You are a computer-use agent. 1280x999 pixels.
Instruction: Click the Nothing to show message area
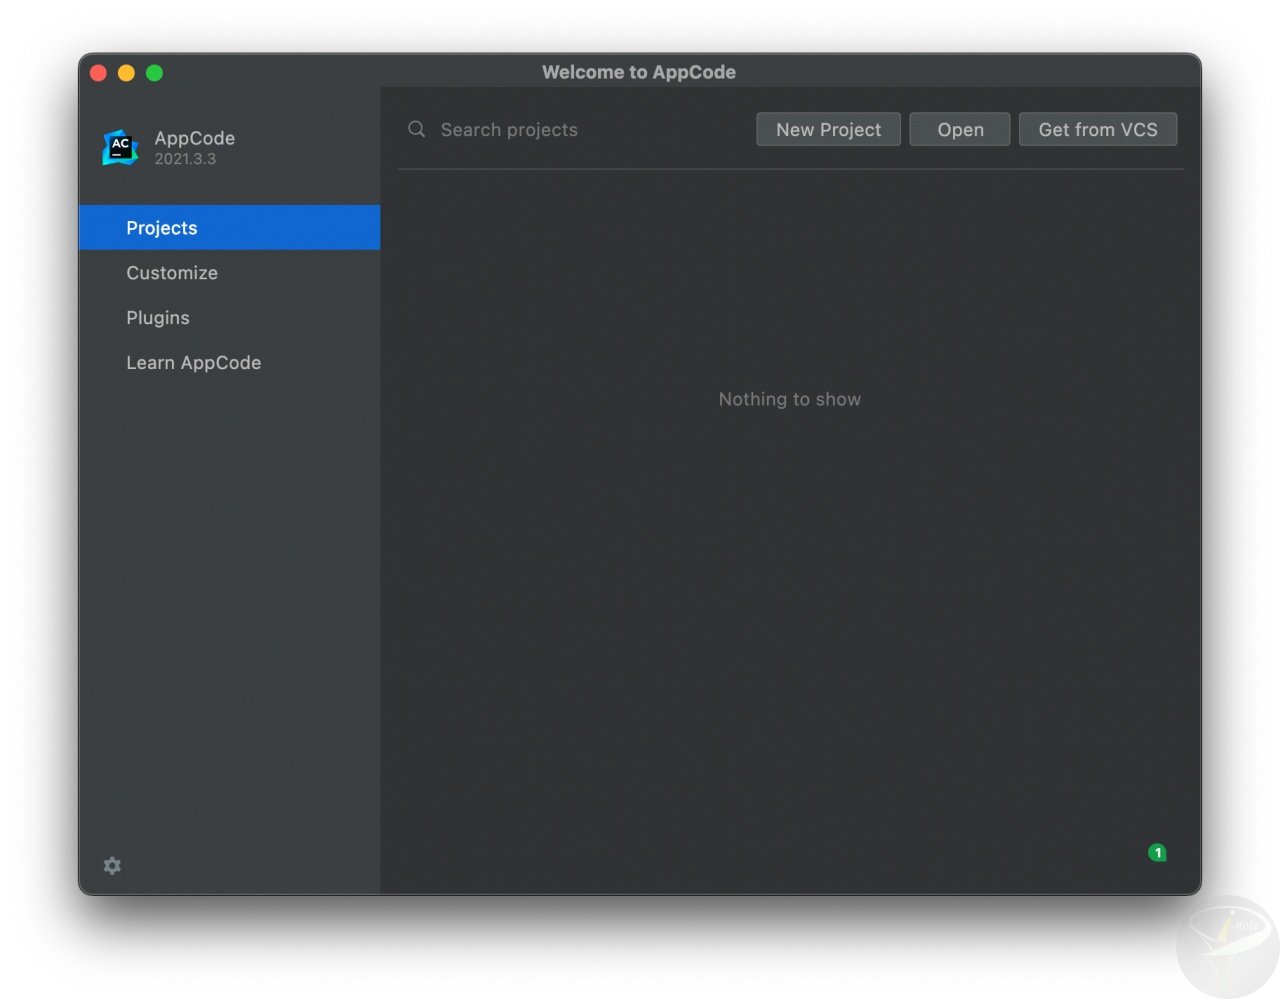[790, 399]
